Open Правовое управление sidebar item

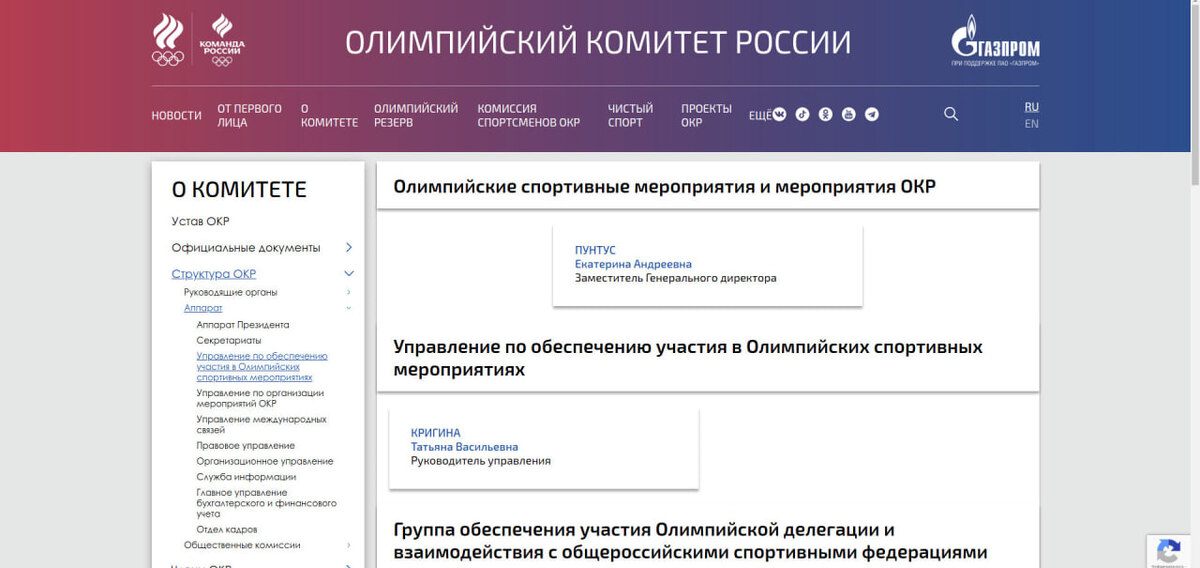[x=245, y=445]
